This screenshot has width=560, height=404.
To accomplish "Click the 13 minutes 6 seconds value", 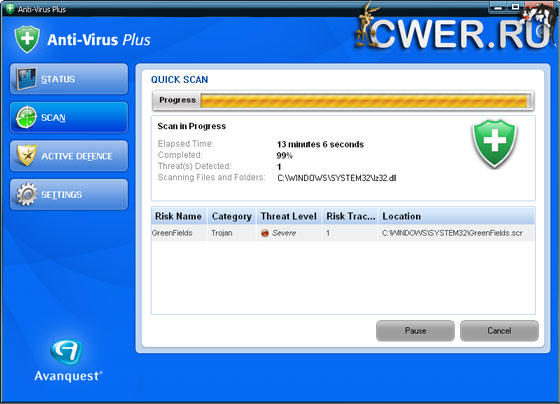I will pos(320,144).
